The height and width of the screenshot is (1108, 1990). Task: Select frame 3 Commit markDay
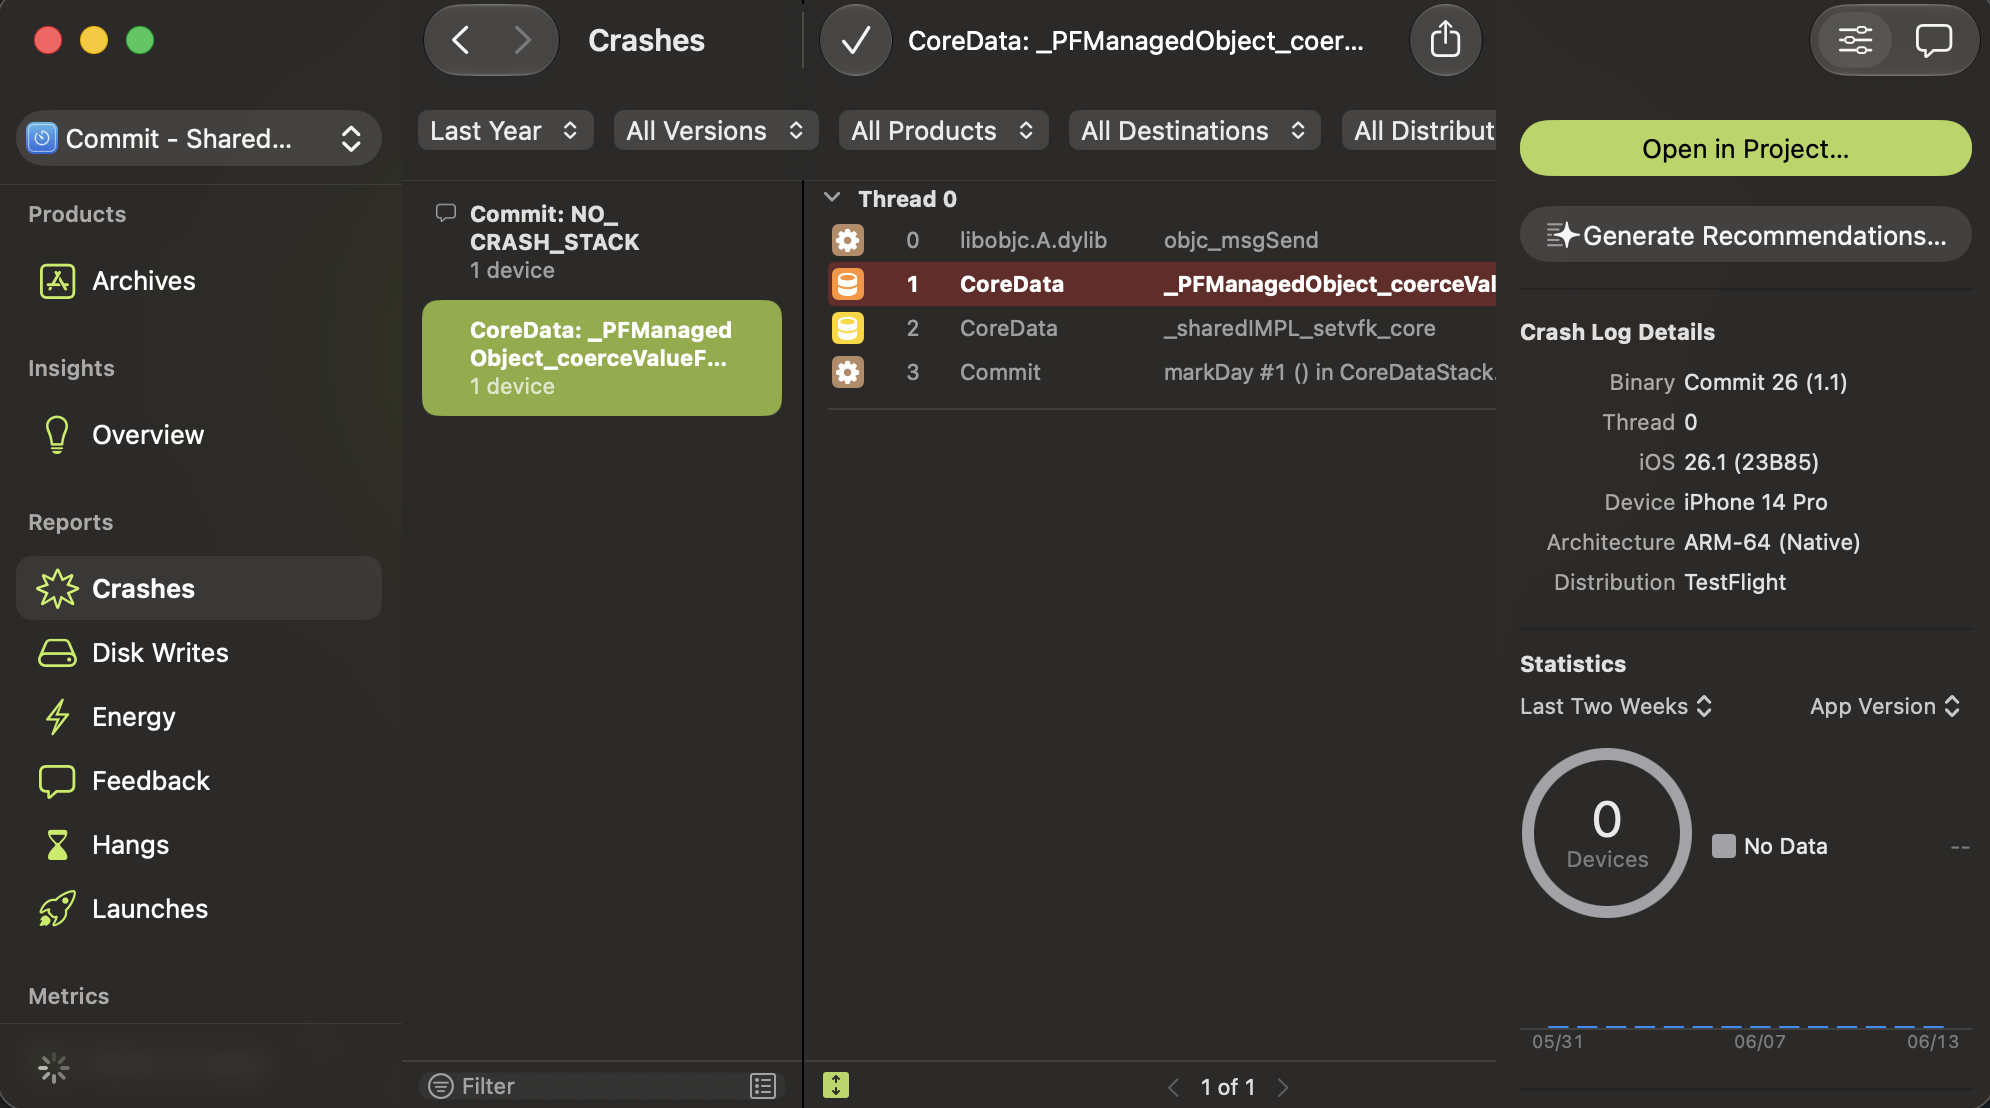1162,372
